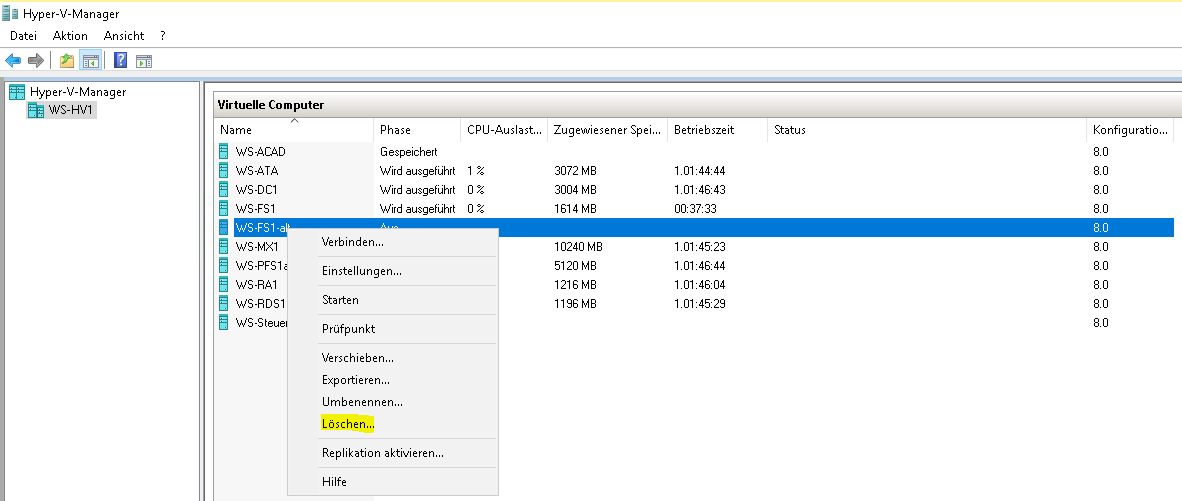Select the WS-PFS1 virtual machine icon

point(223,265)
